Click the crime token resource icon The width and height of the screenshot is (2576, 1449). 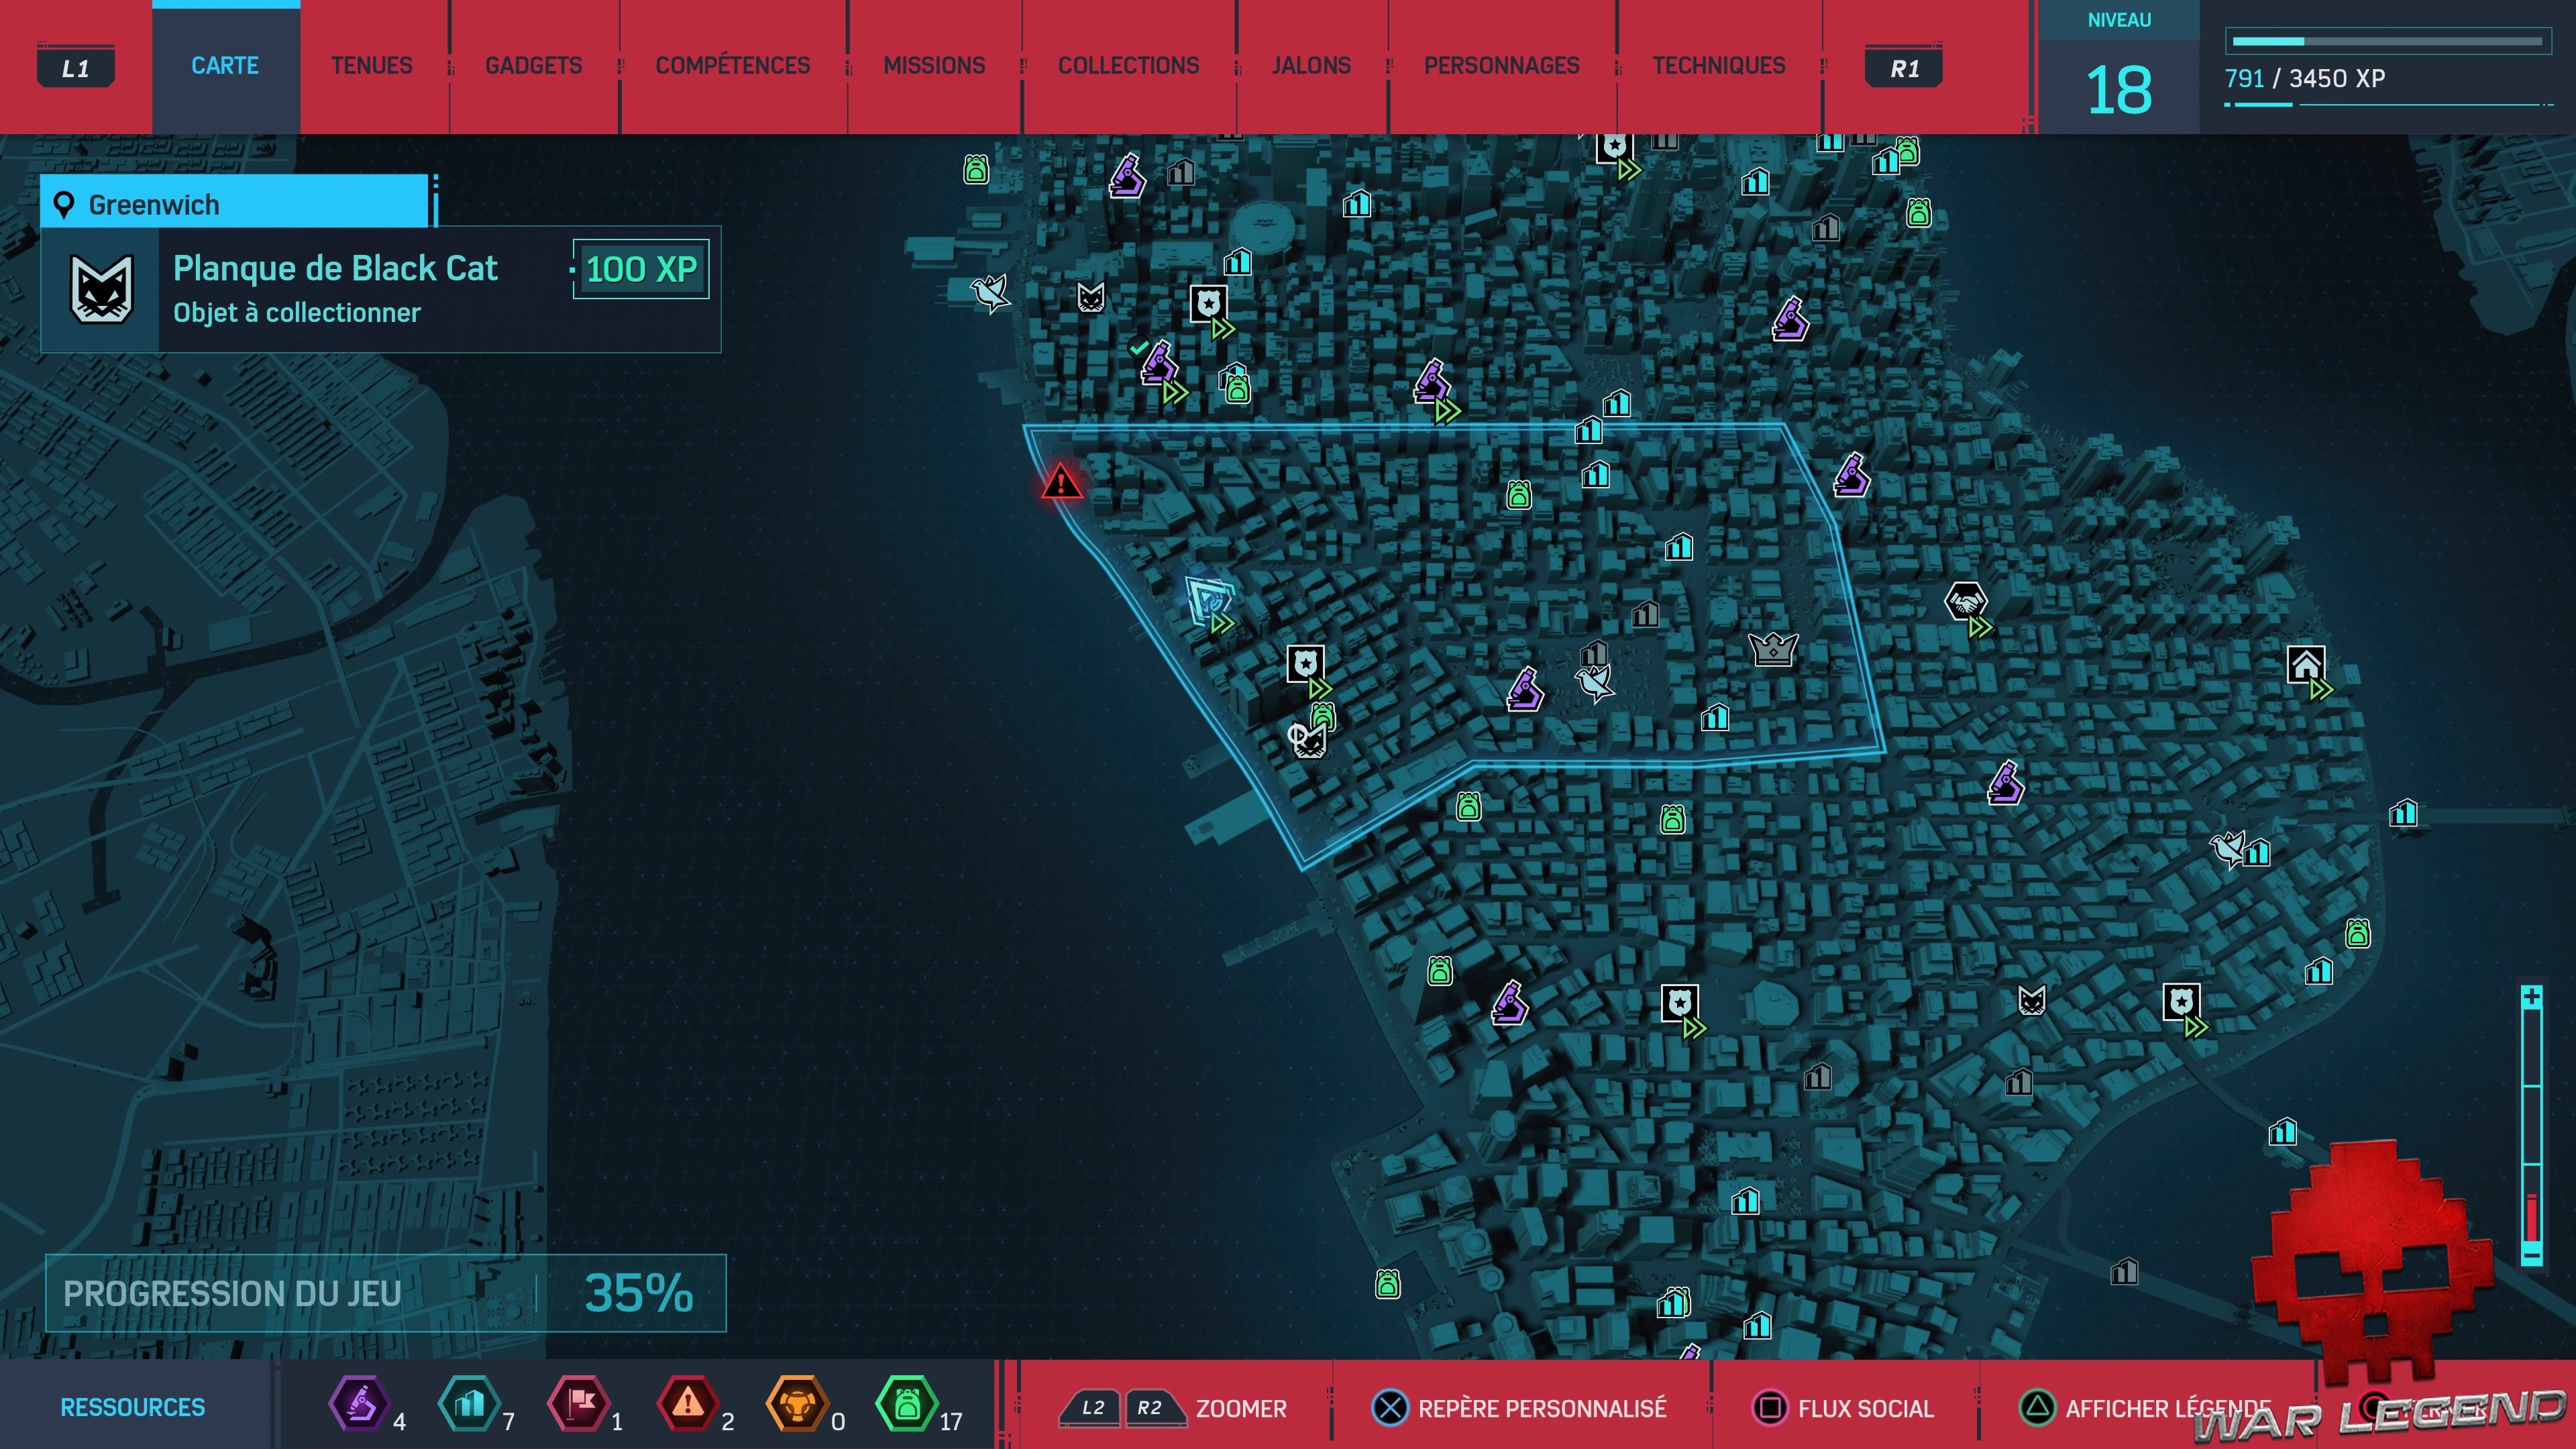click(x=688, y=1404)
